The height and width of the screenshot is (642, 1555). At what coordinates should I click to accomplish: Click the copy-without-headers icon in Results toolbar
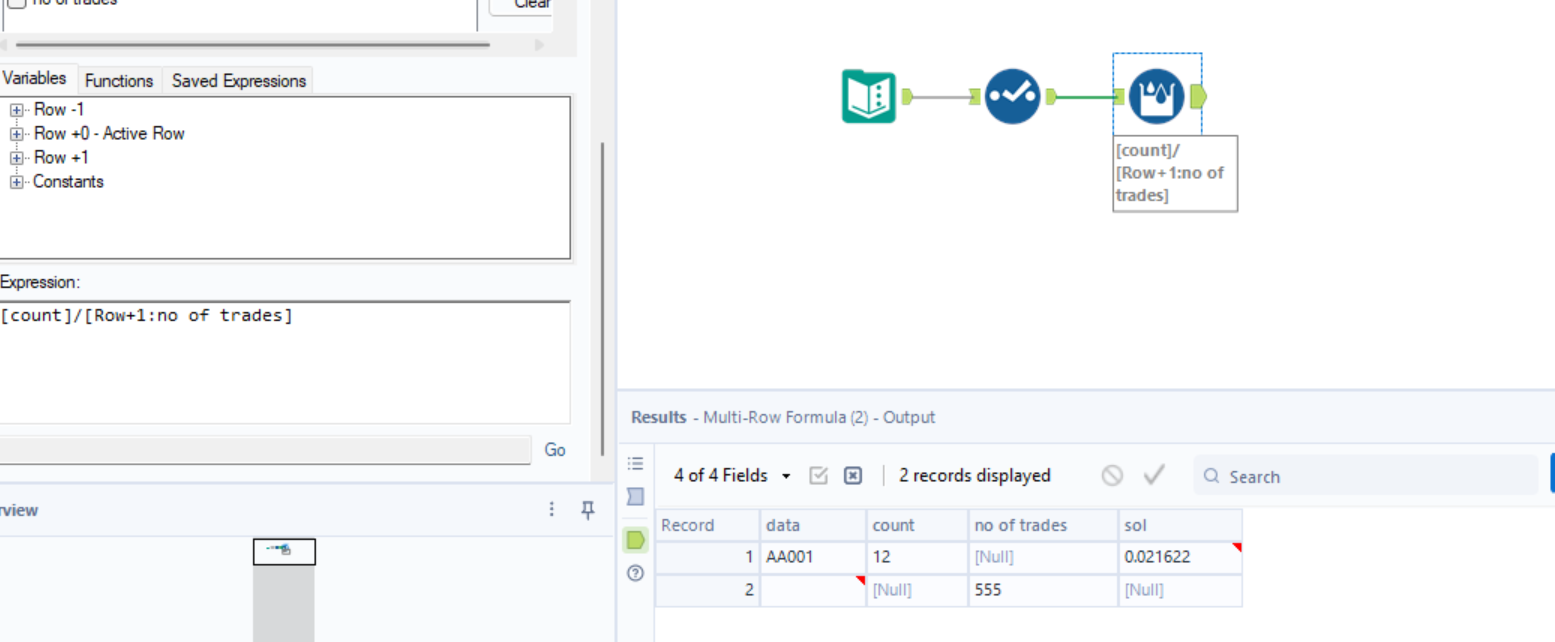852,475
